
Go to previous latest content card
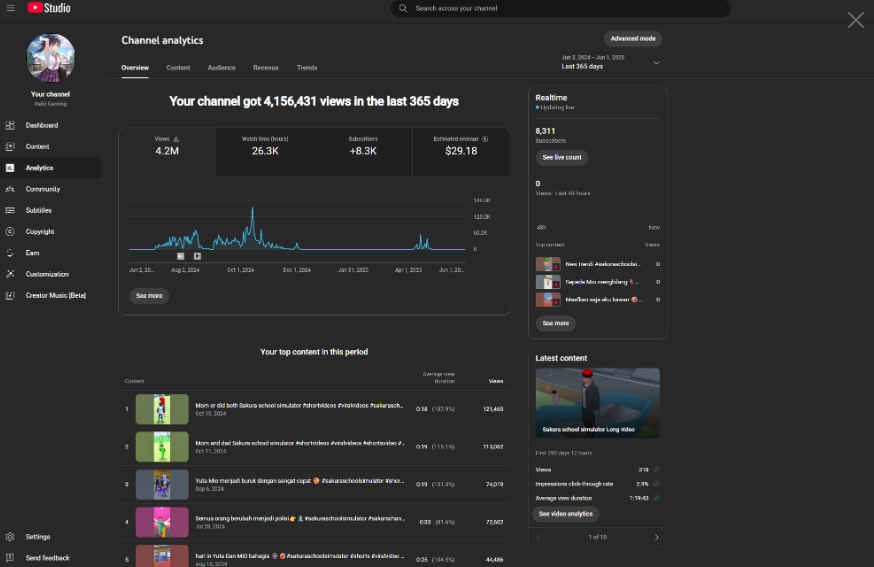pyautogui.click(x=538, y=537)
